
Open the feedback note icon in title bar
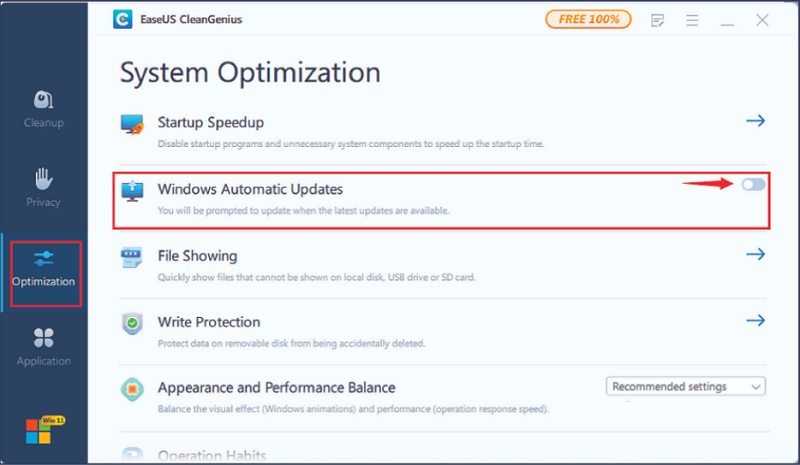(x=657, y=19)
